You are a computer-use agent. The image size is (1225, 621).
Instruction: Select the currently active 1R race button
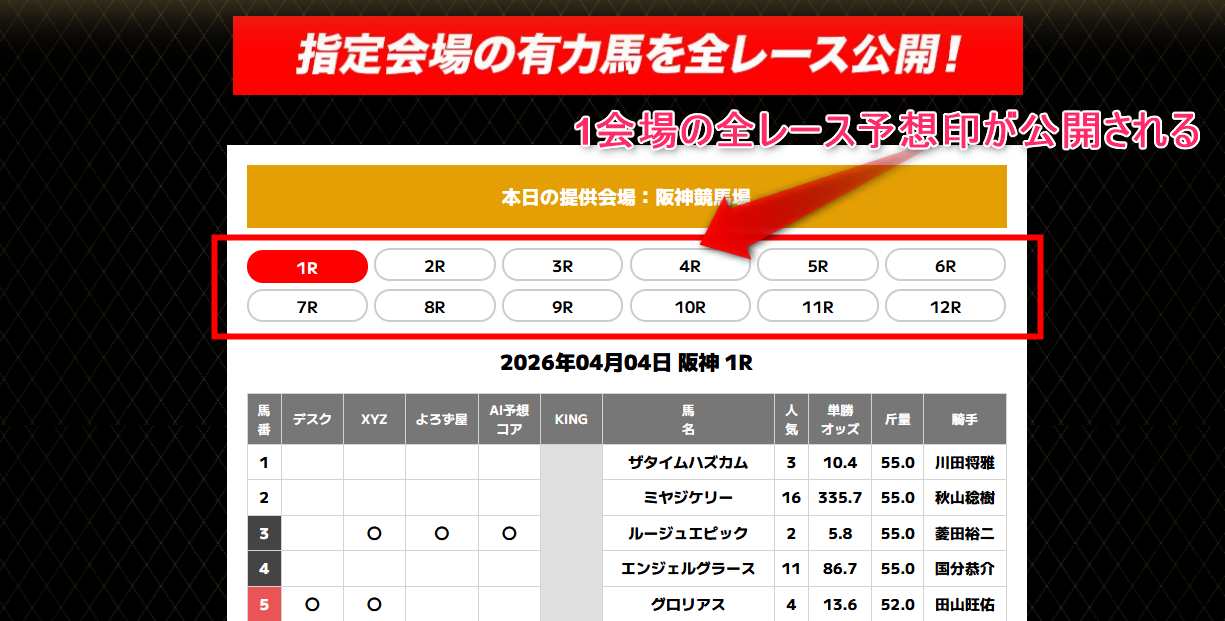(x=307, y=264)
